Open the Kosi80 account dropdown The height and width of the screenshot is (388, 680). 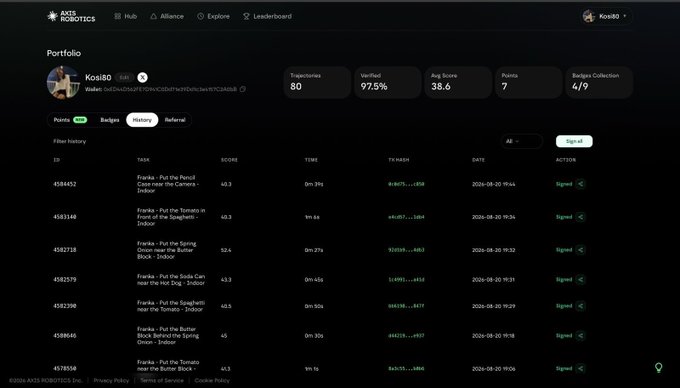606,16
